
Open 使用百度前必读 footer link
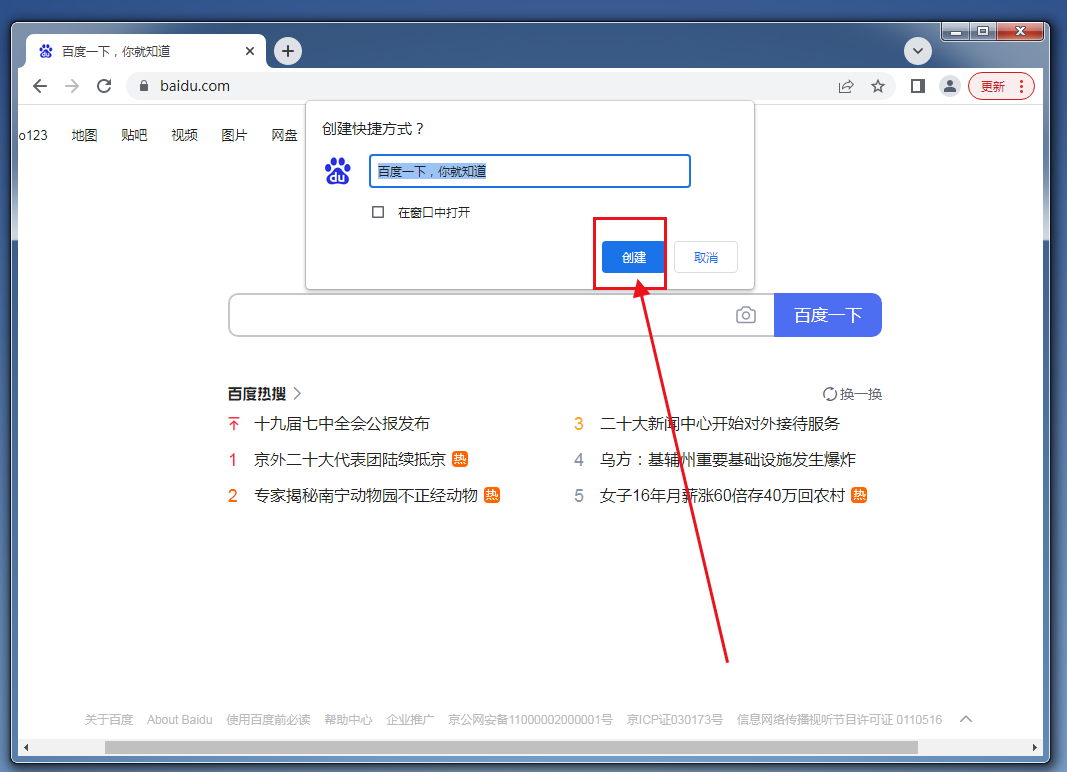(x=268, y=720)
